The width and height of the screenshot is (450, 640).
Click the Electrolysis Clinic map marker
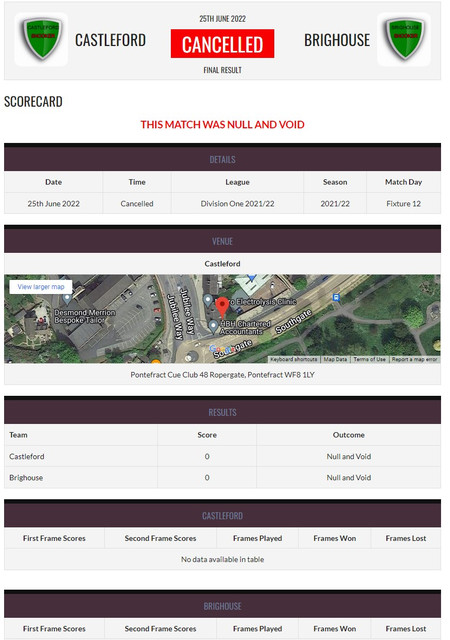pos(207,300)
